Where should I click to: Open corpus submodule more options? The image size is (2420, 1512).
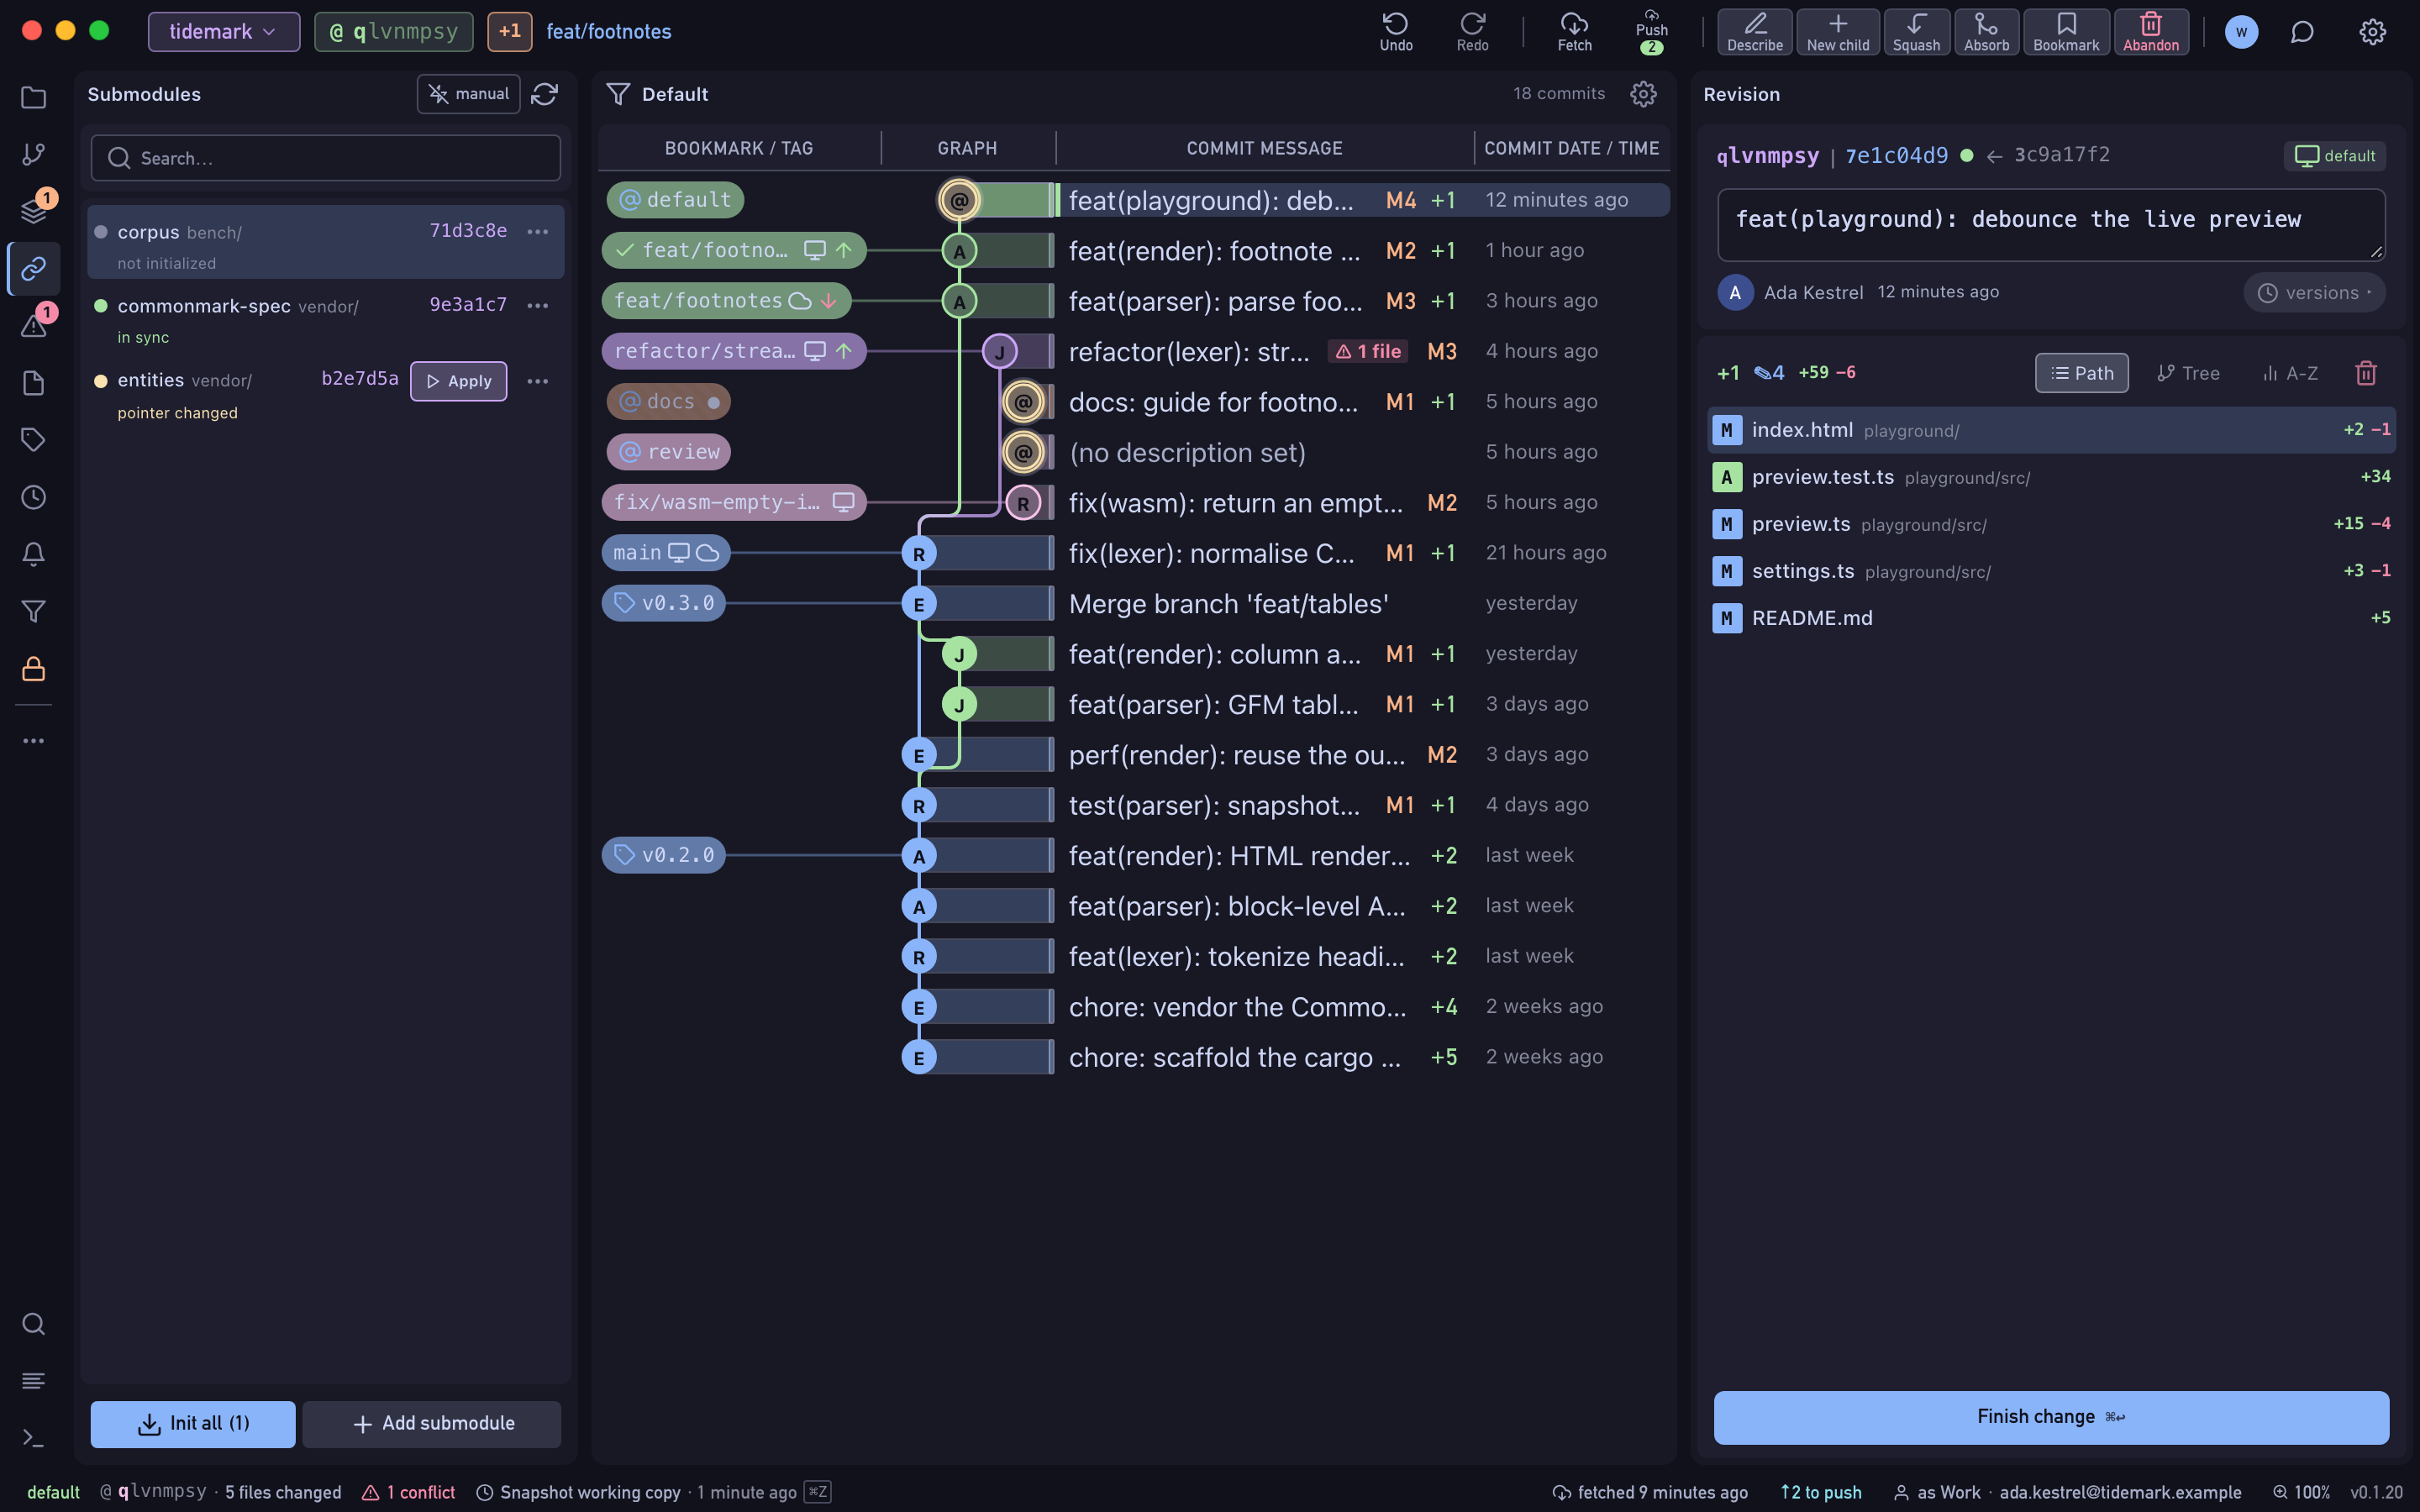tap(537, 232)
